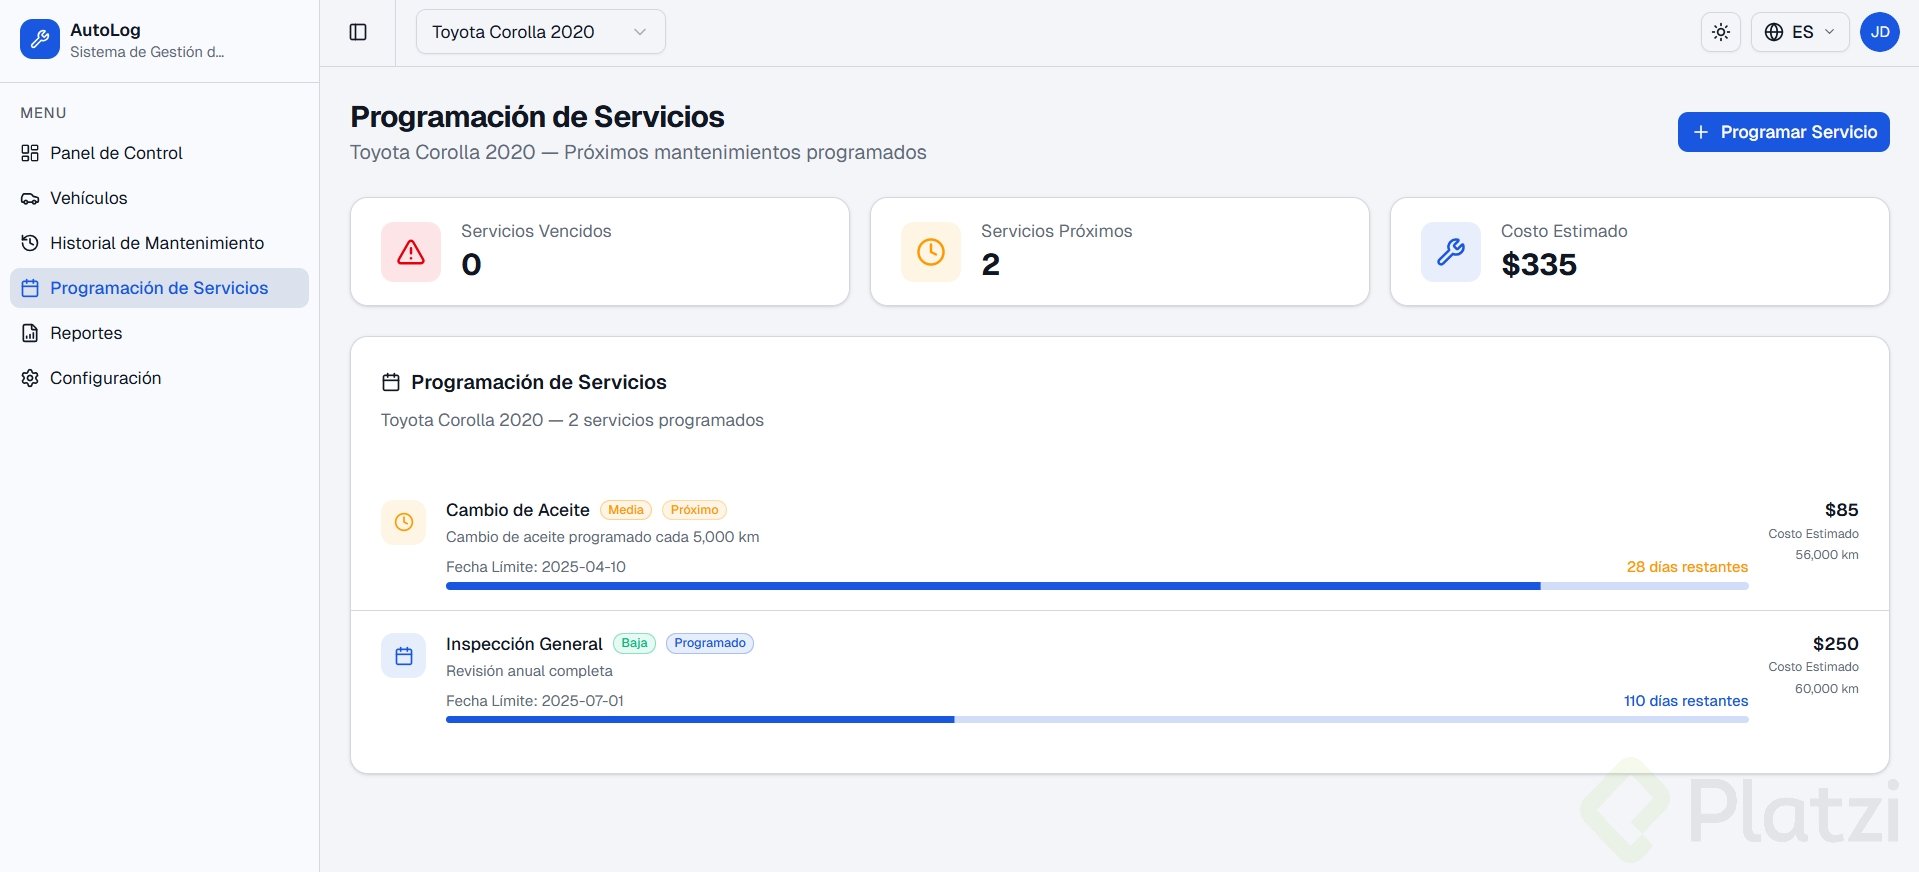Click the clock icon beside Cambio de Aceite

click(x=404, y=522)
